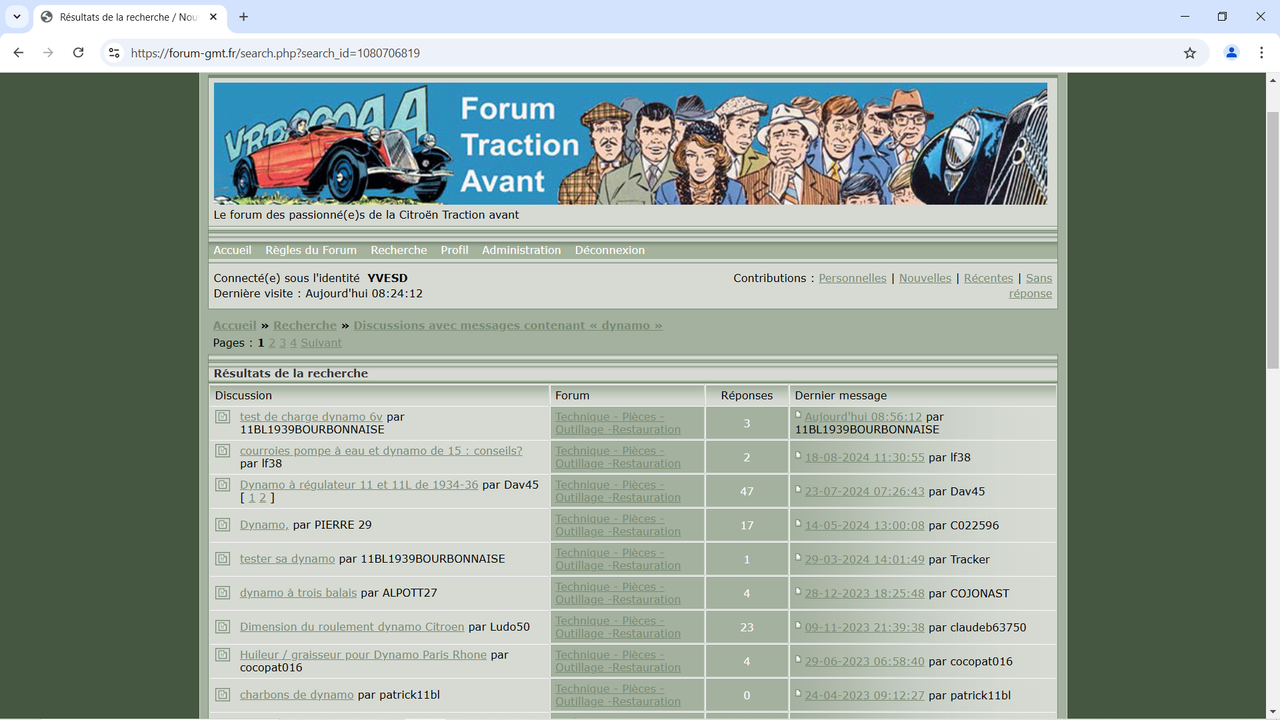Bookmark this page with the star icon
This screenshot has height=720, width=1280.
pyautogui.click(x=1190, y=53)
